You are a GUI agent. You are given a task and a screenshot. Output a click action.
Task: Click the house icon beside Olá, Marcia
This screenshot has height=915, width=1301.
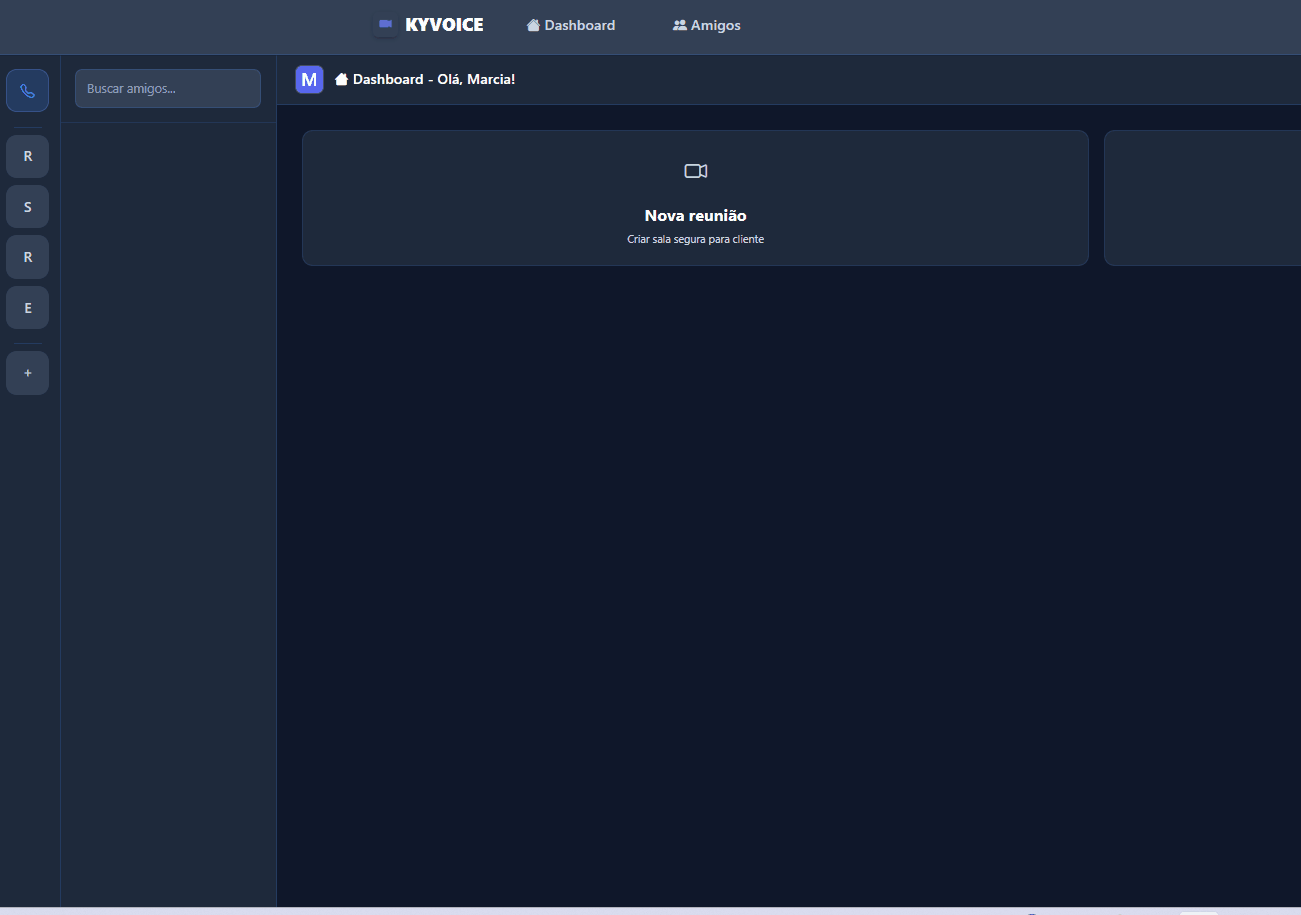341,79
